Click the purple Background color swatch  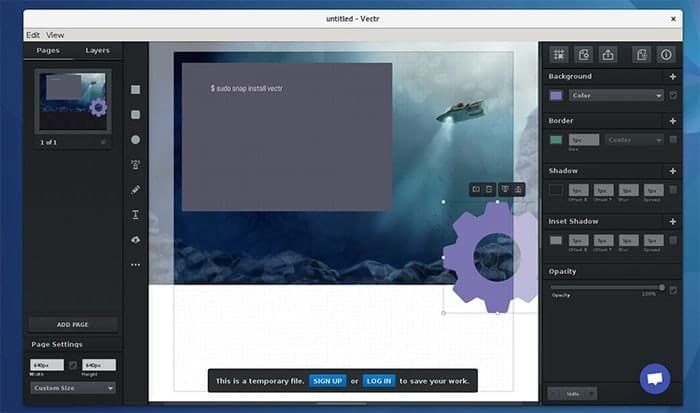[556, 96]
